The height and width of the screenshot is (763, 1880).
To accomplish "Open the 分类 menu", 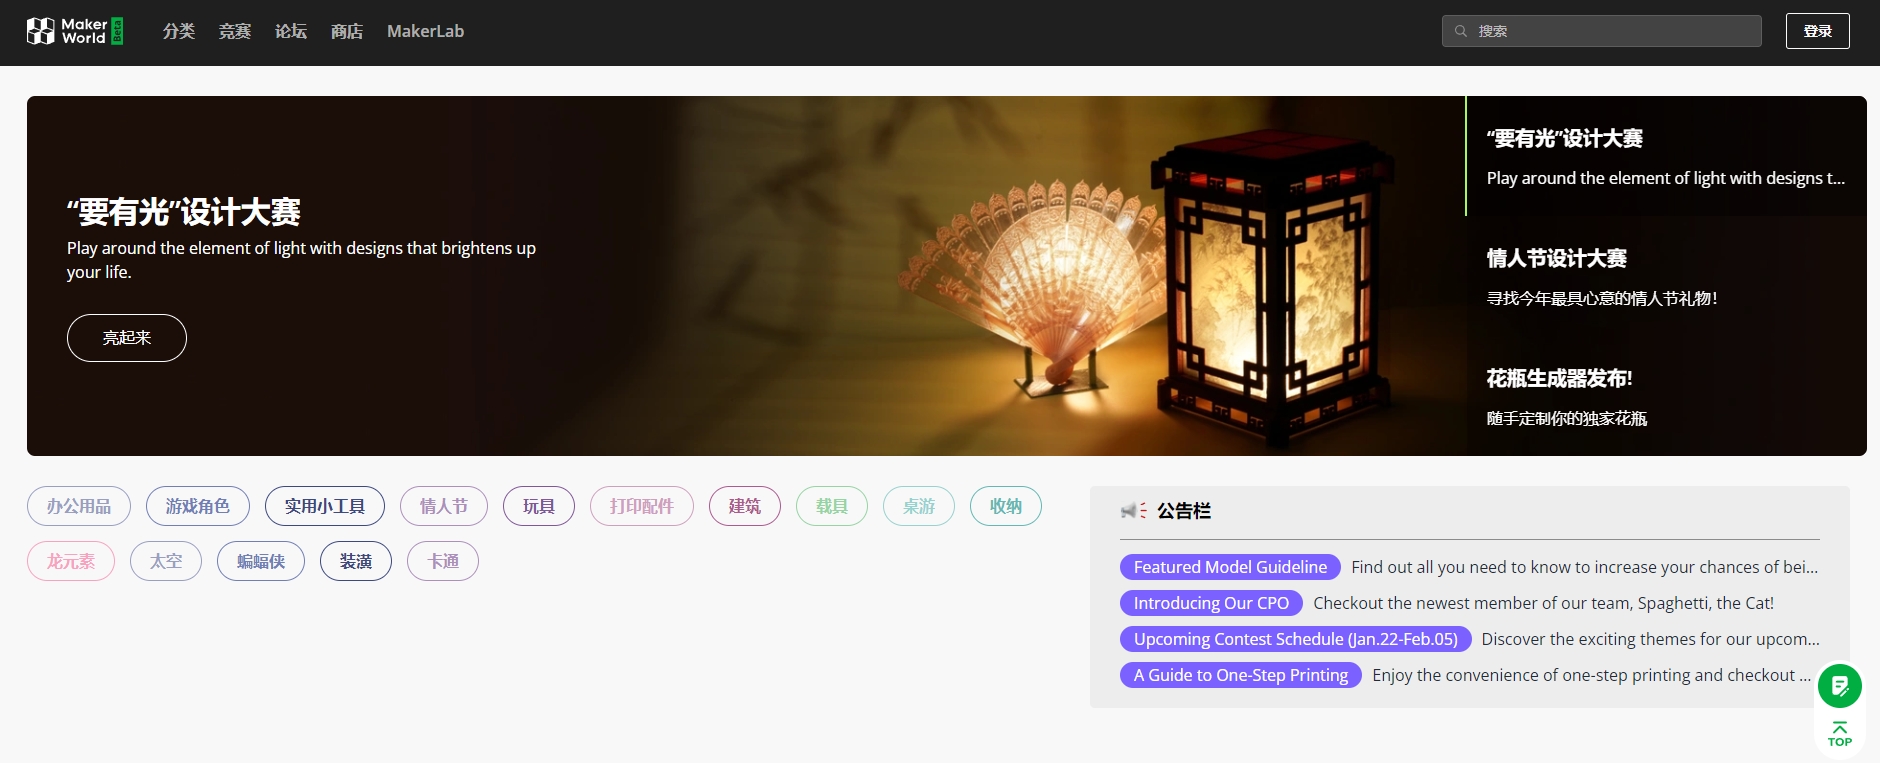I will pyautogui.click(x=179, y=31).
